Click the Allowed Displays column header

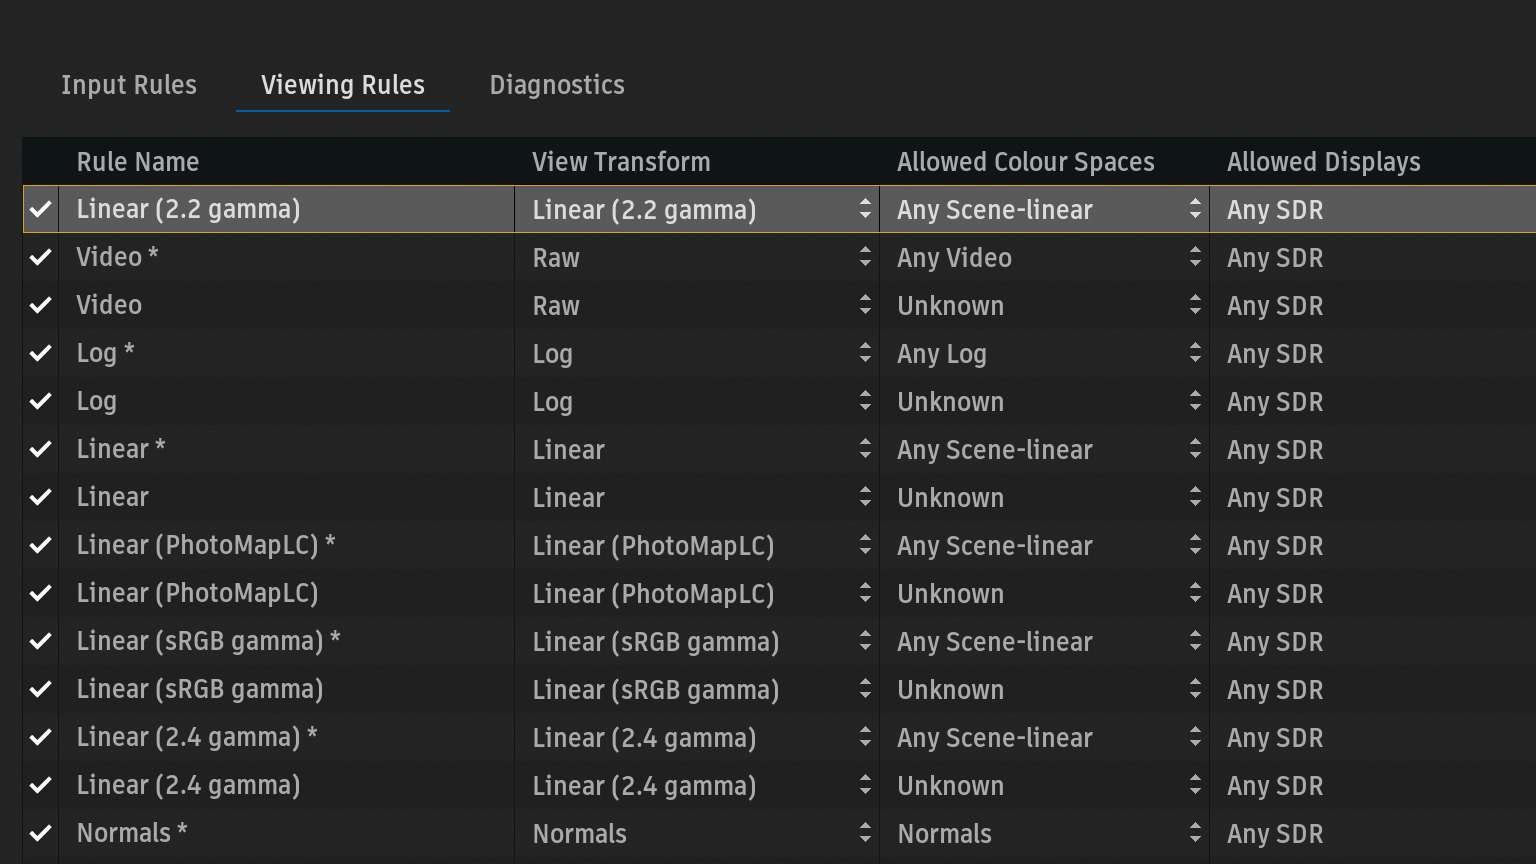[x=1323, y=162]
